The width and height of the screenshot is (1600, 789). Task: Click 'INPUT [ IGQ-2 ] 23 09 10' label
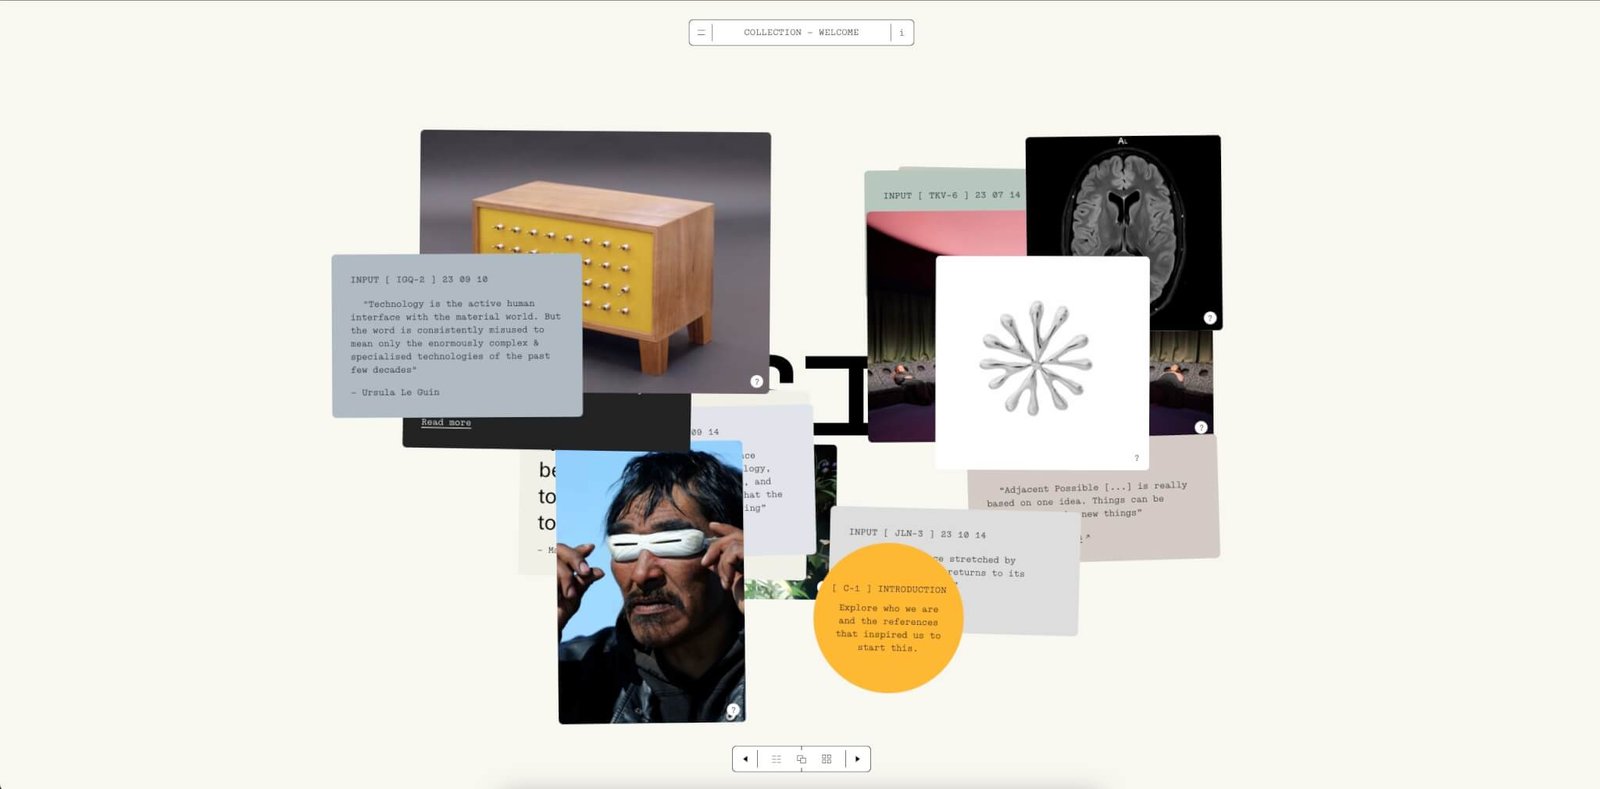[419, 280]
